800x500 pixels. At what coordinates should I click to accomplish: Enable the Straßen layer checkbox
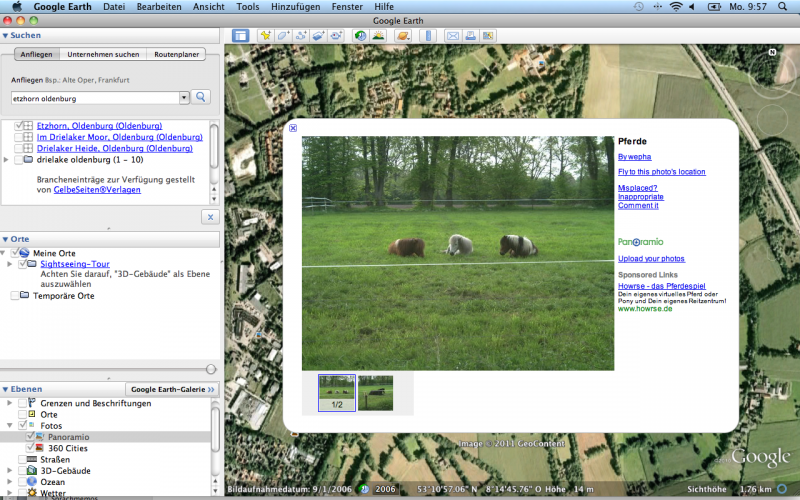[x=21, y=459]
